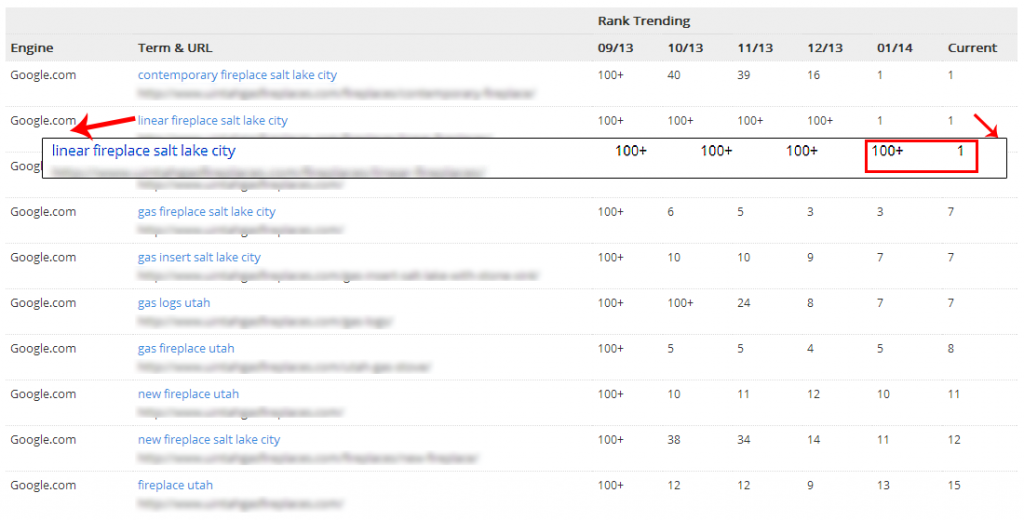Click the Rank Trending heading

tap(644, 21)
